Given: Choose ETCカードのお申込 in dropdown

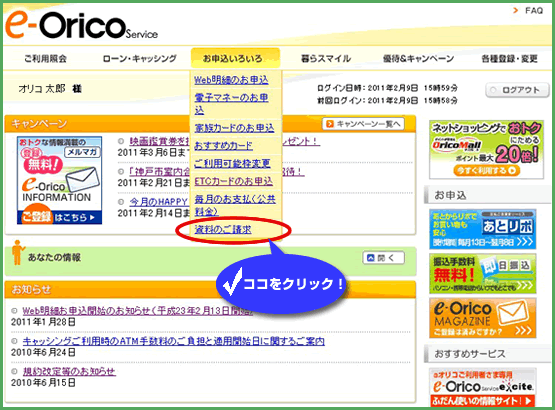Looking at the screenshot, I should pyautogui.click(x=234, y=181).
